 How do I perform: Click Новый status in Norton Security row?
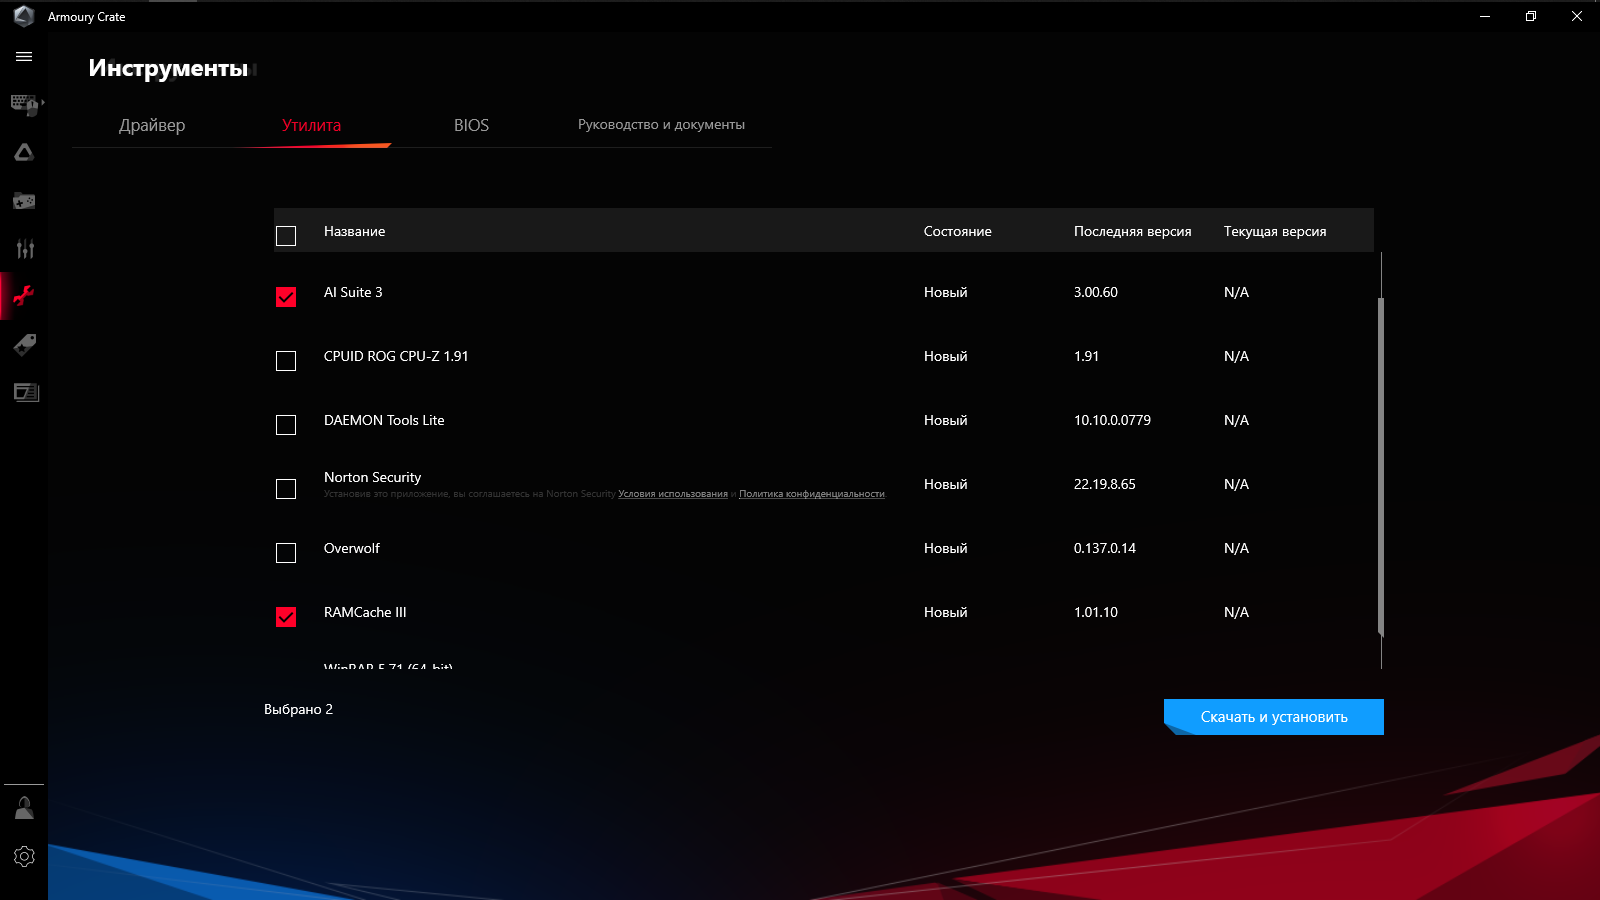click(x=946, y=484)
